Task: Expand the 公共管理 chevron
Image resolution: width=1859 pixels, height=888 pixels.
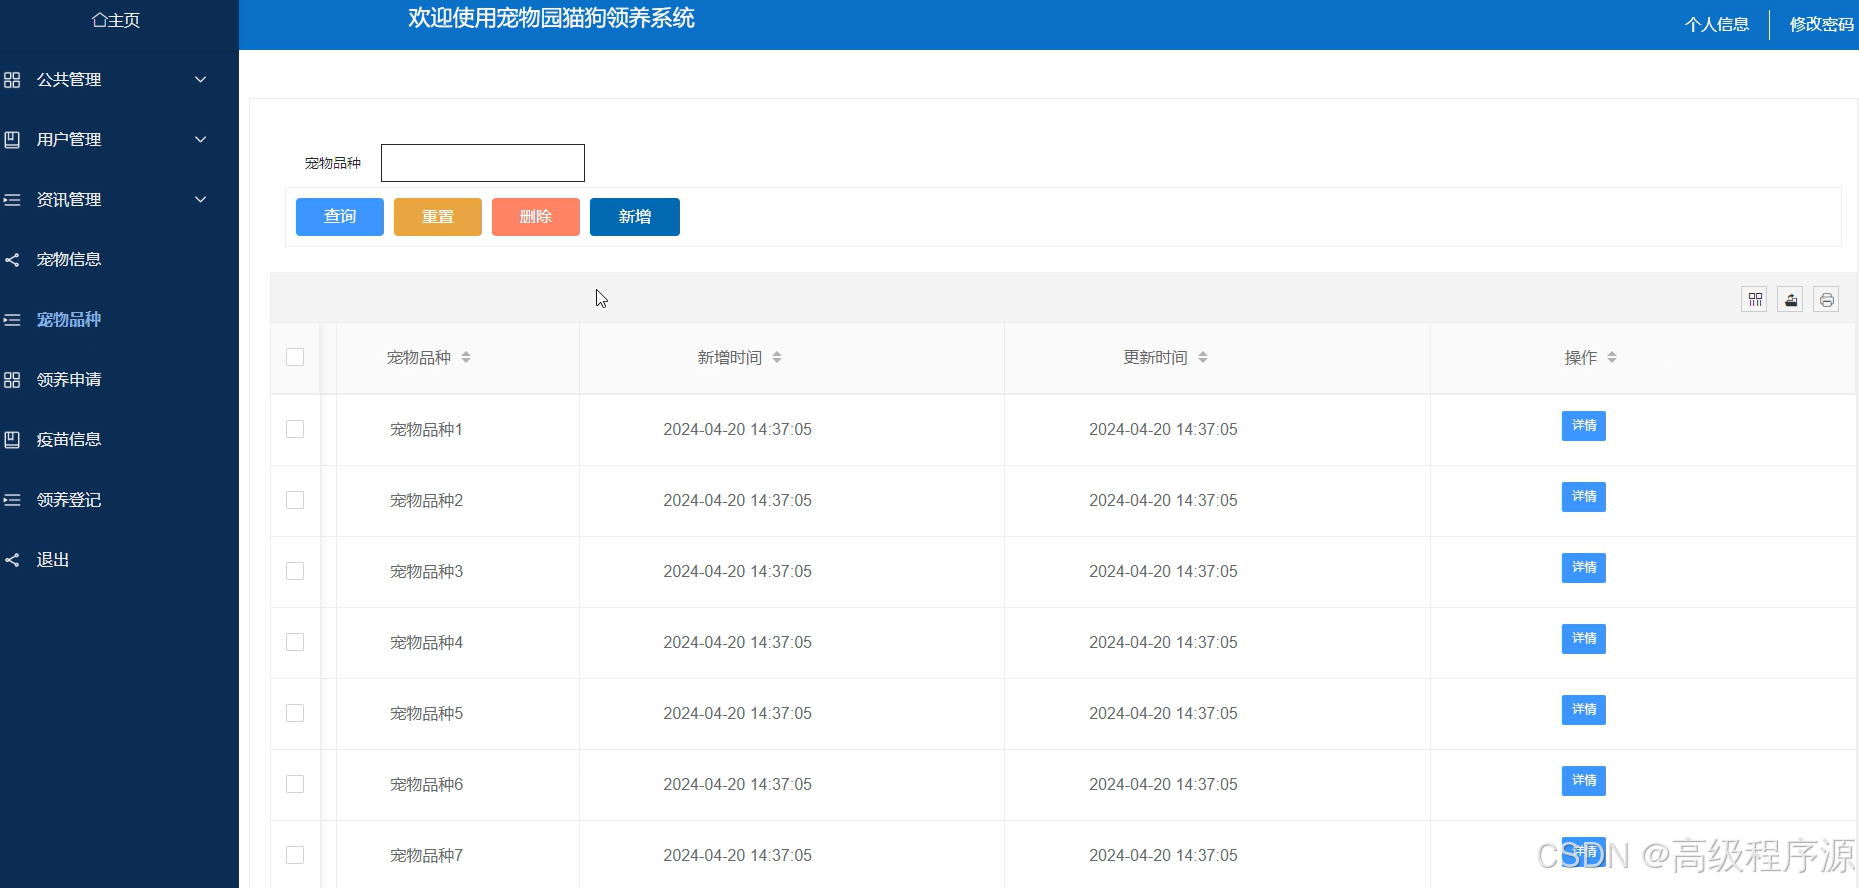Action: coord(200,80)
